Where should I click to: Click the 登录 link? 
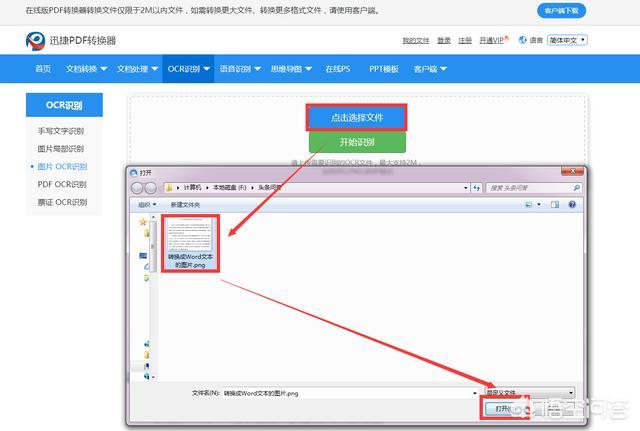click(444, 40)
